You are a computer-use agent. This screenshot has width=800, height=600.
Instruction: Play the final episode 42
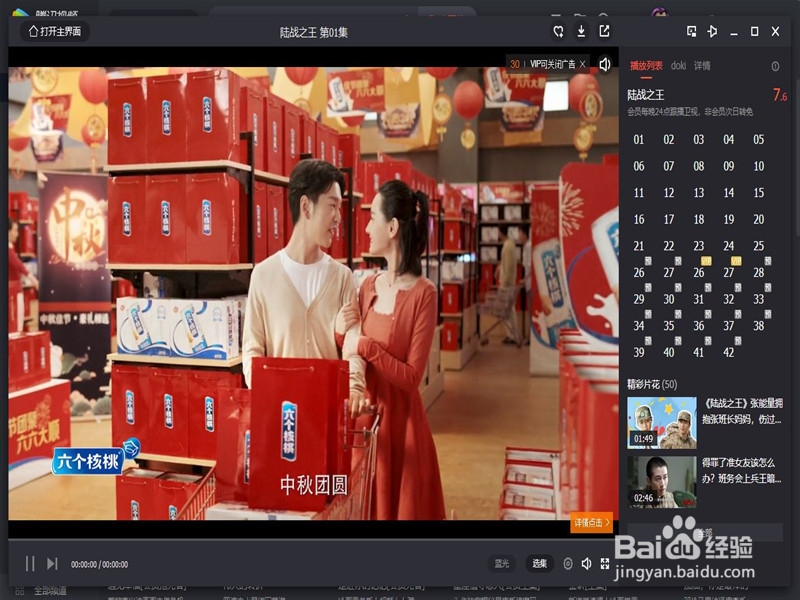729,352
